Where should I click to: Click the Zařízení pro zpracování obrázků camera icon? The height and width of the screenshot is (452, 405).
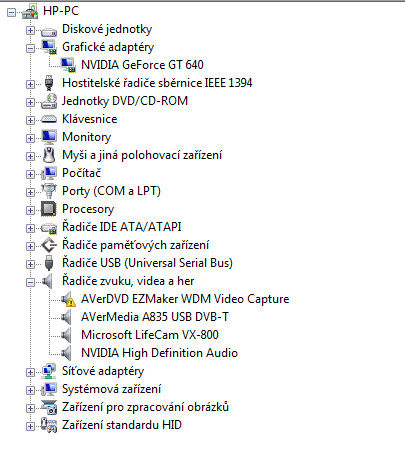[x=49, y=407]
